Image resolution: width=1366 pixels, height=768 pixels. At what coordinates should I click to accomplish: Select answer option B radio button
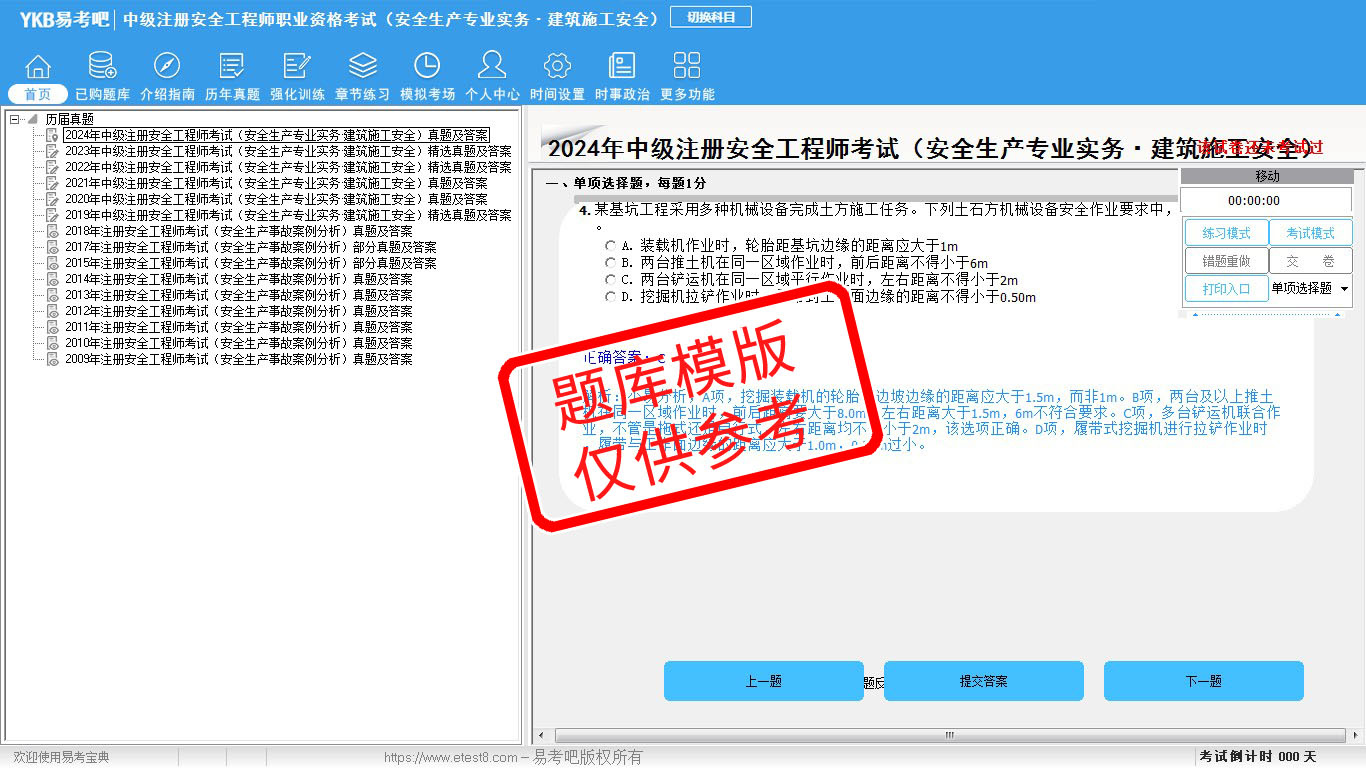[x=610, y=263]
